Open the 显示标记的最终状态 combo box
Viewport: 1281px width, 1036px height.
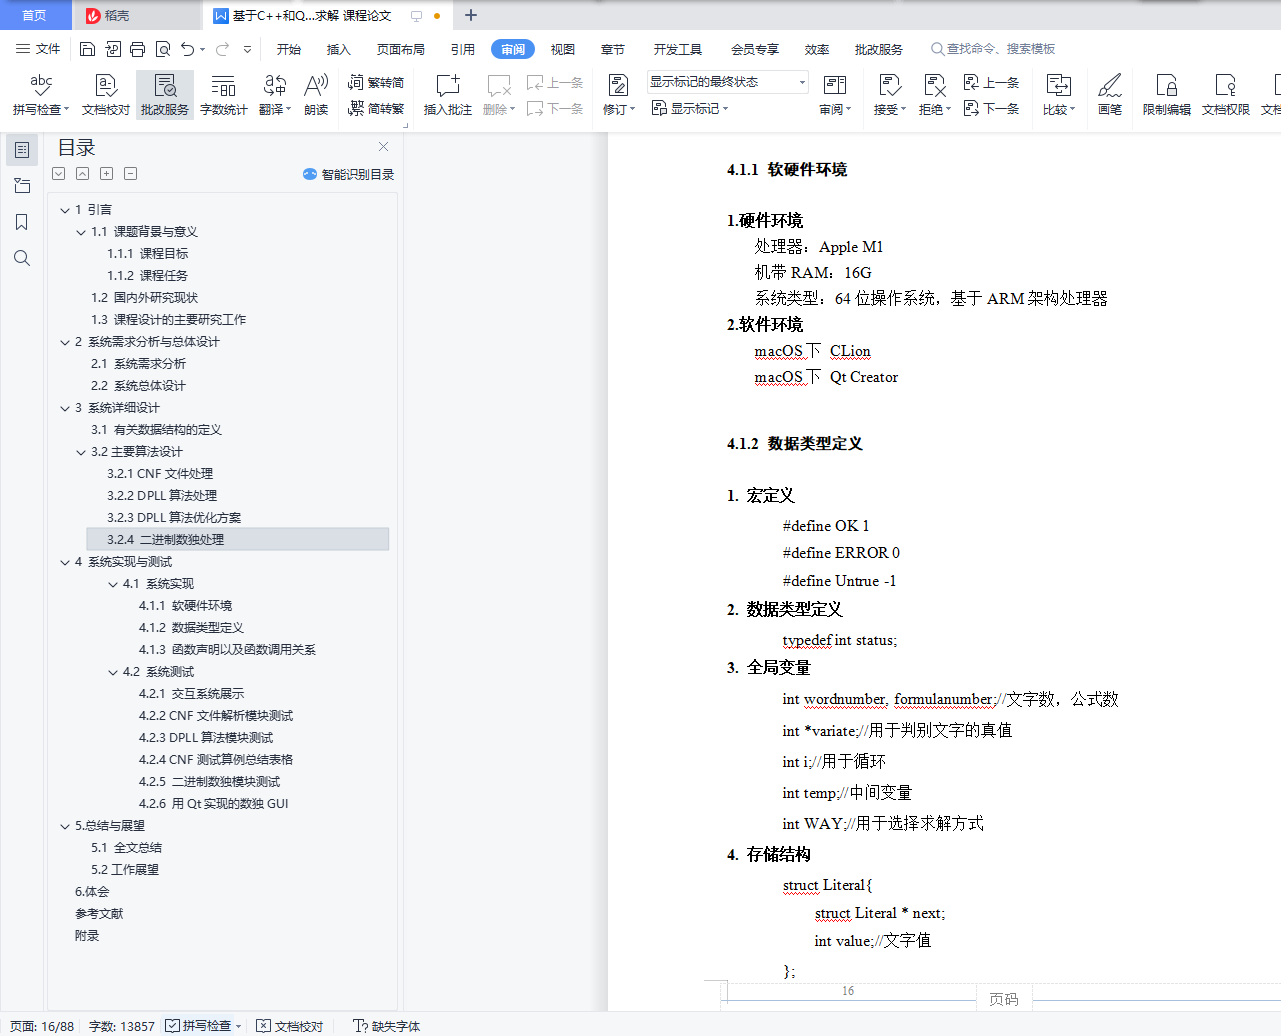coord(727,82)
